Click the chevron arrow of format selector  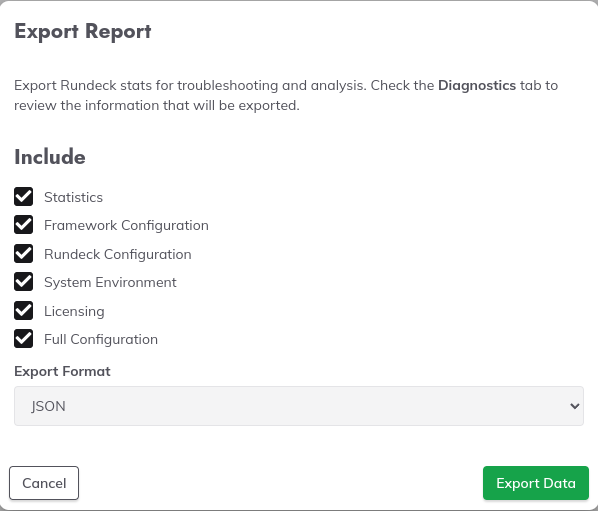pyautogui.click(x=575, y=406)
